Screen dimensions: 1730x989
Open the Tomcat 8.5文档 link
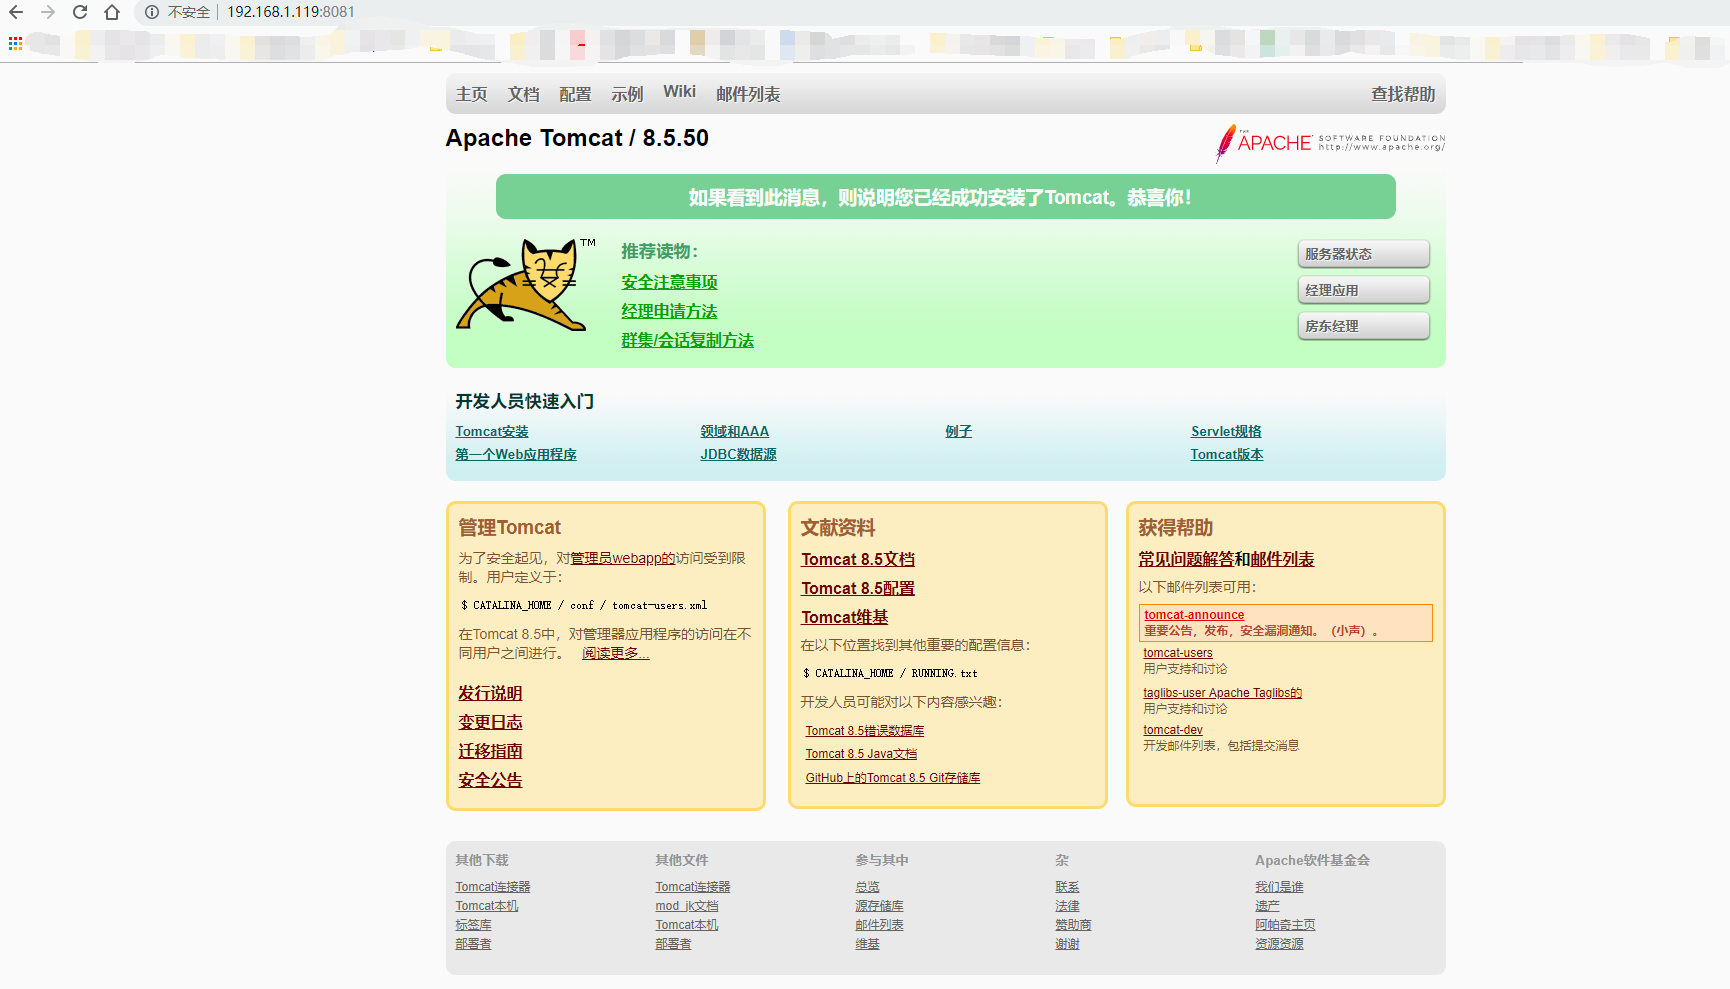point(858,559)
